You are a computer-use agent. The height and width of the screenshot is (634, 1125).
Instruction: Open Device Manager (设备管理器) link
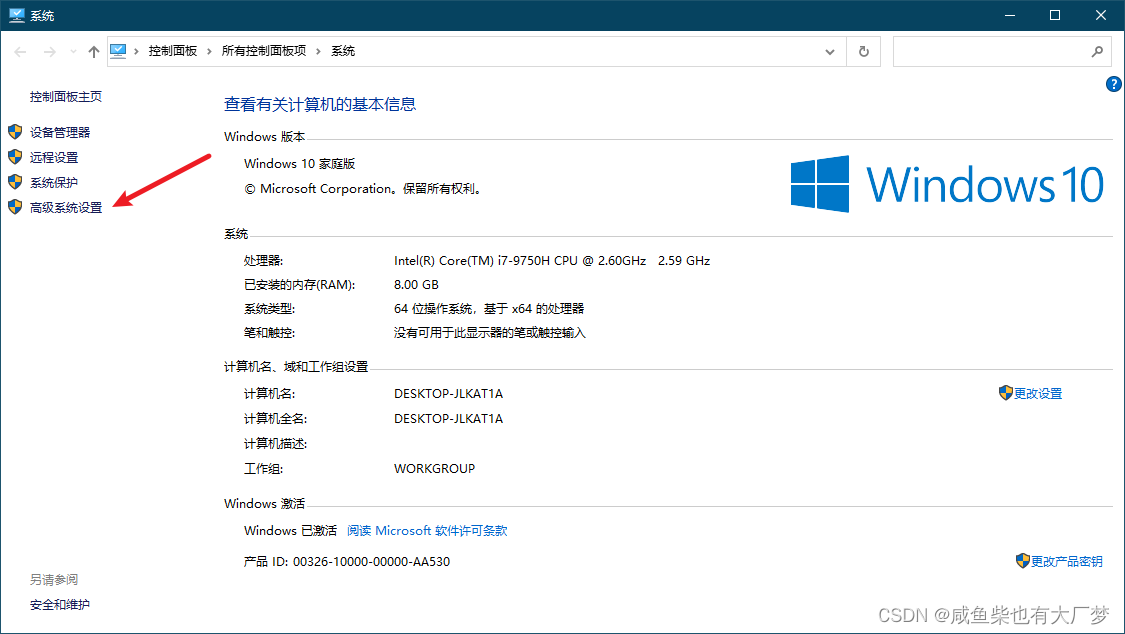(x=60, y=132)
